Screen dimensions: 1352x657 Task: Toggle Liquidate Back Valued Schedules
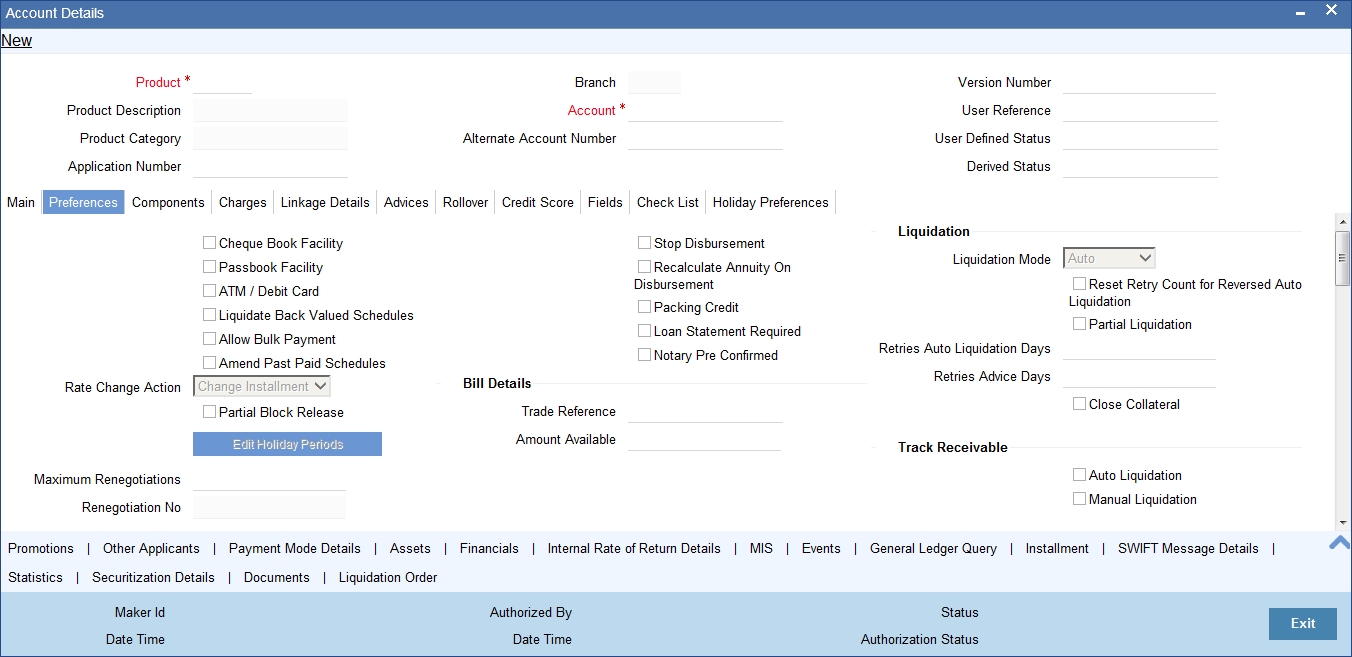(x=209, y=315)
